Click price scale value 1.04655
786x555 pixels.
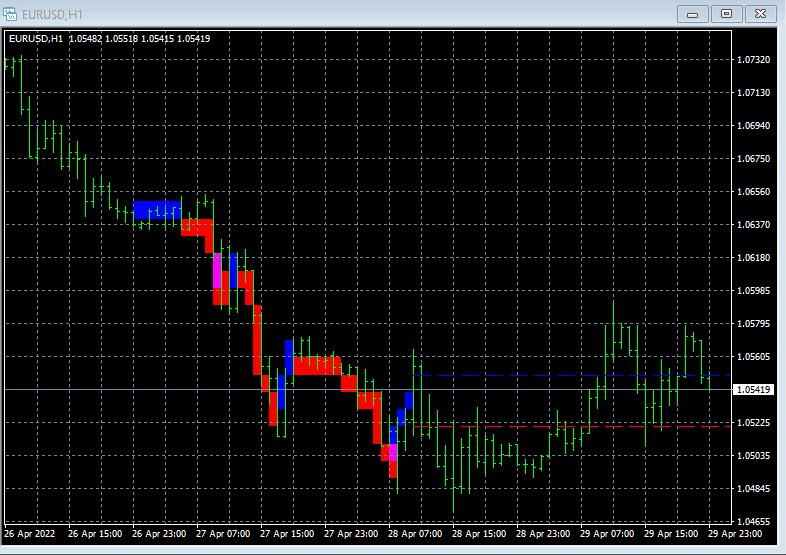coord(753,521)
